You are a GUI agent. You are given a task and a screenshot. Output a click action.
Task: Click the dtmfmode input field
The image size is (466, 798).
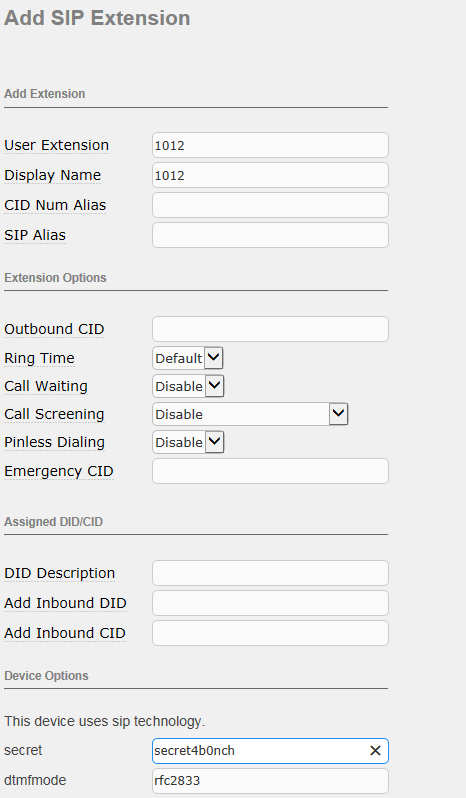270,781
